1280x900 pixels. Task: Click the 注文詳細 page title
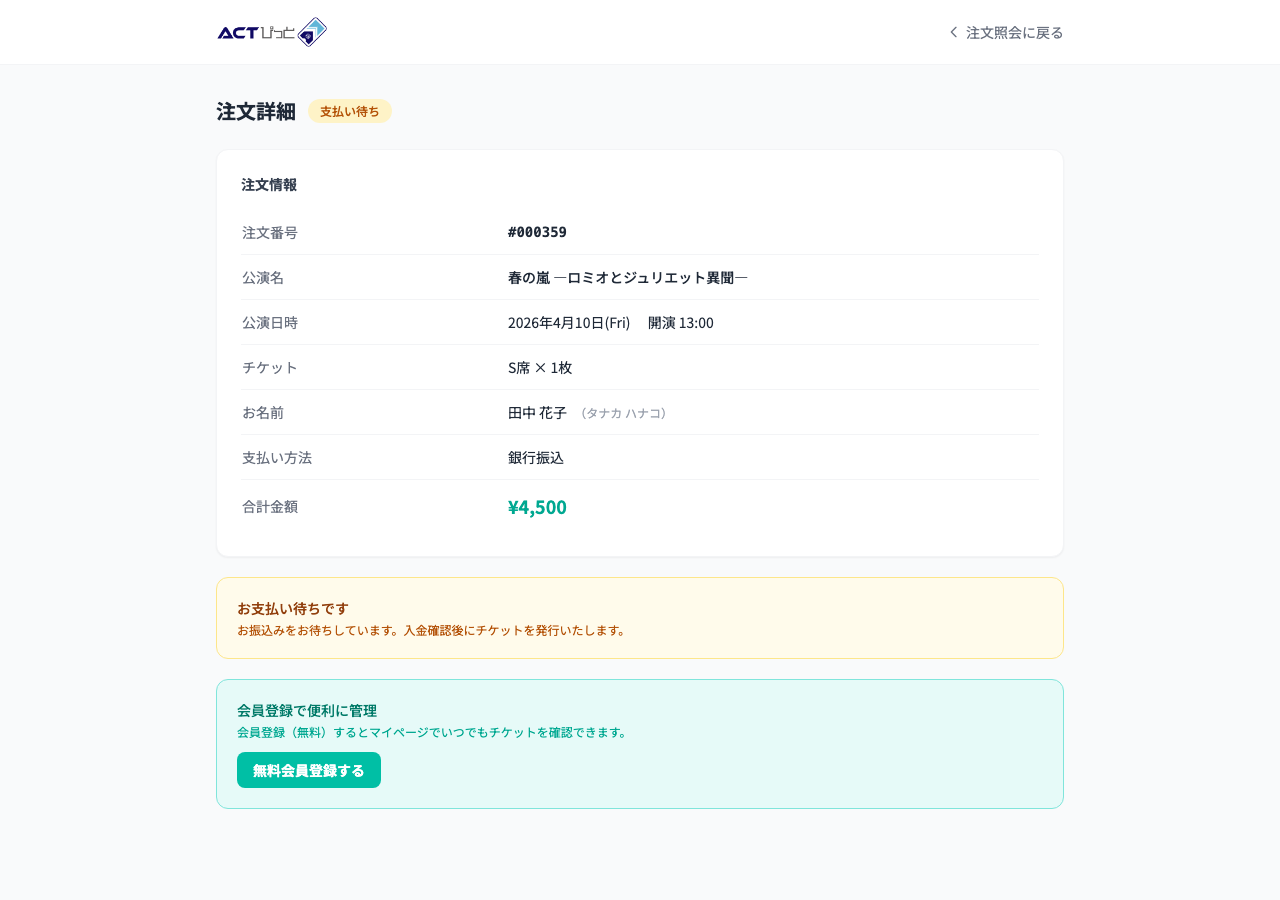[256, 112]
